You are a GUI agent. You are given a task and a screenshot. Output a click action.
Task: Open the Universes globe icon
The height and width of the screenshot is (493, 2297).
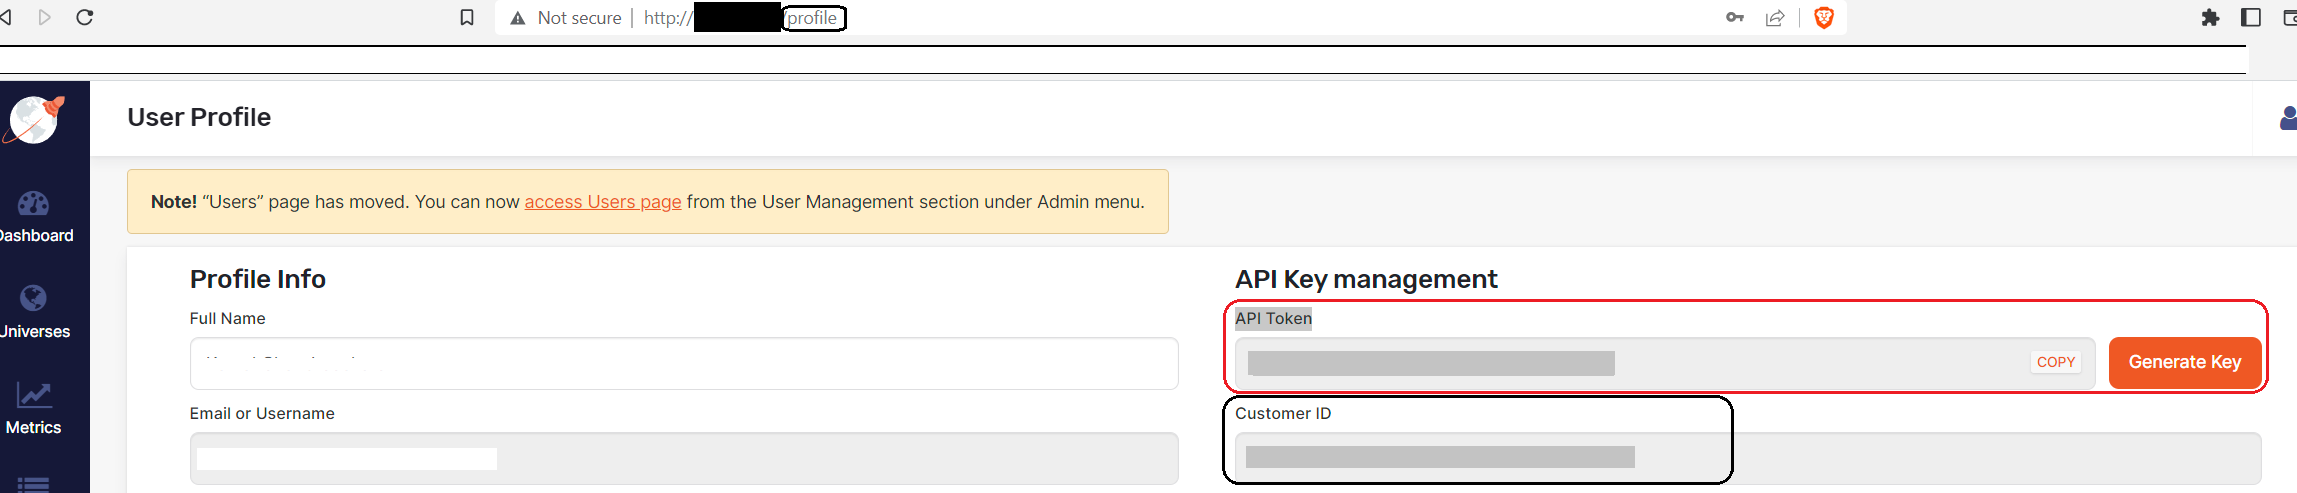(33, 298)
